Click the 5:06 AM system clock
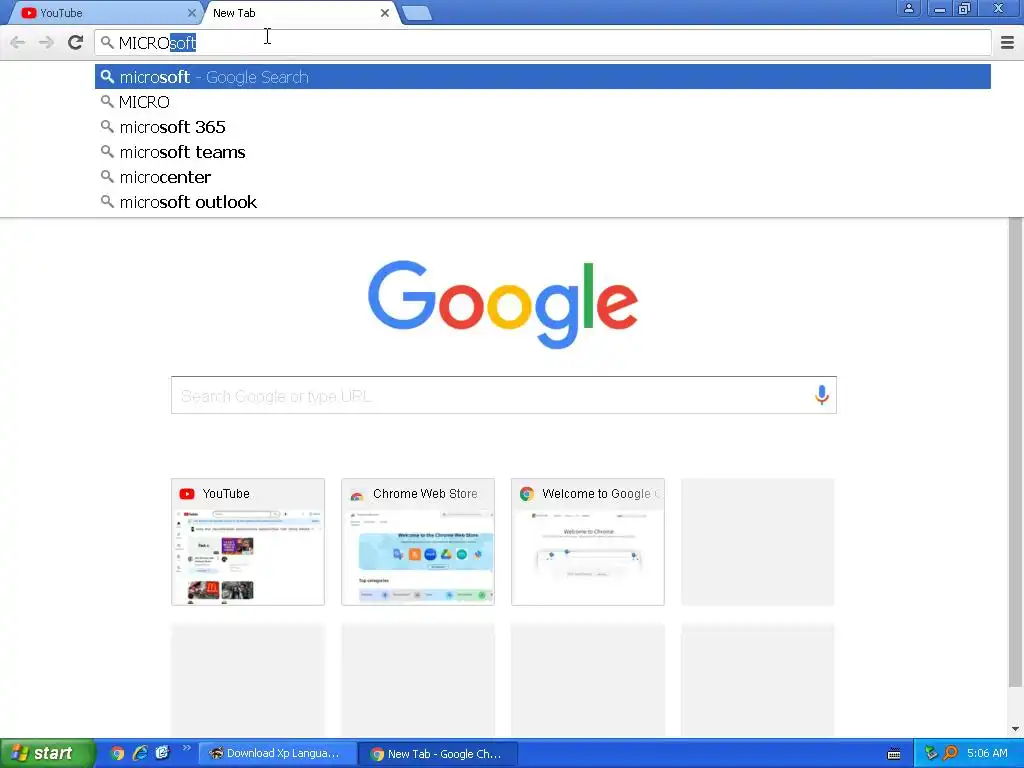Screen dimensions: 1024x768 pos(987,754)
